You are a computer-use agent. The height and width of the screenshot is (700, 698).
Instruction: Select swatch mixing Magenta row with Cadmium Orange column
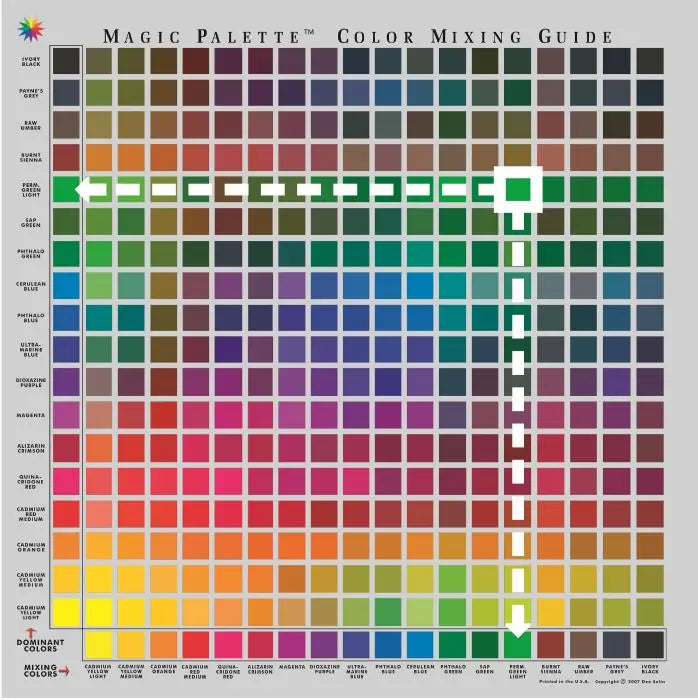(x=164, y=415)
